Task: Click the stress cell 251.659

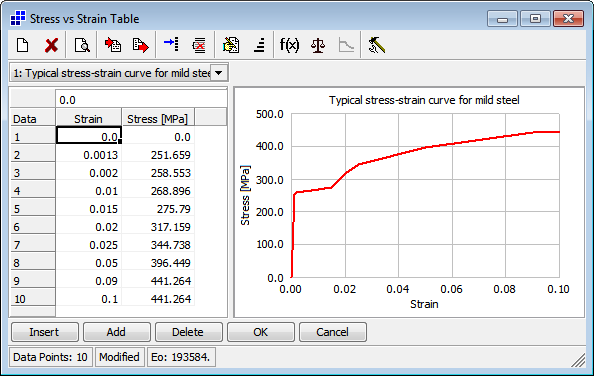Action: coord(158,154)
